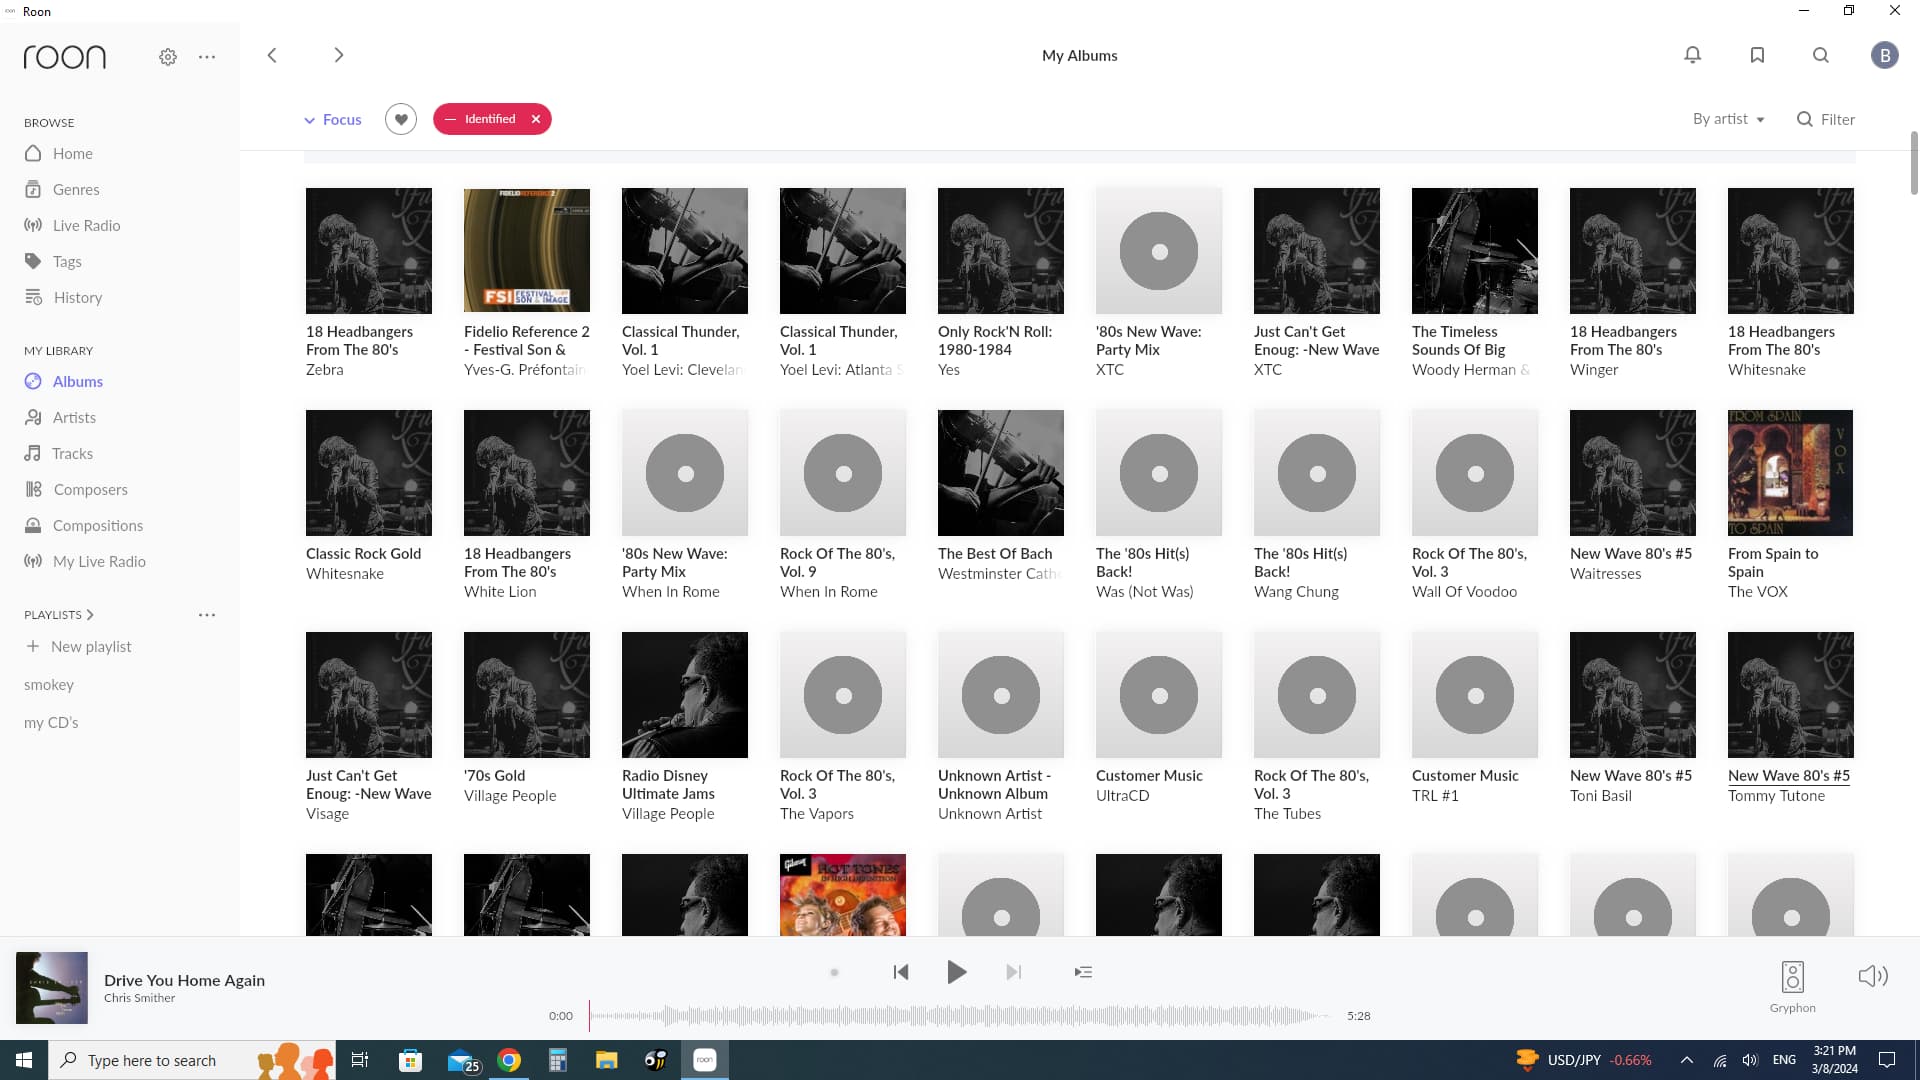Open the Chris Smither artist link
Viewport: 1920px width, 1080px height.
[139, 998]
